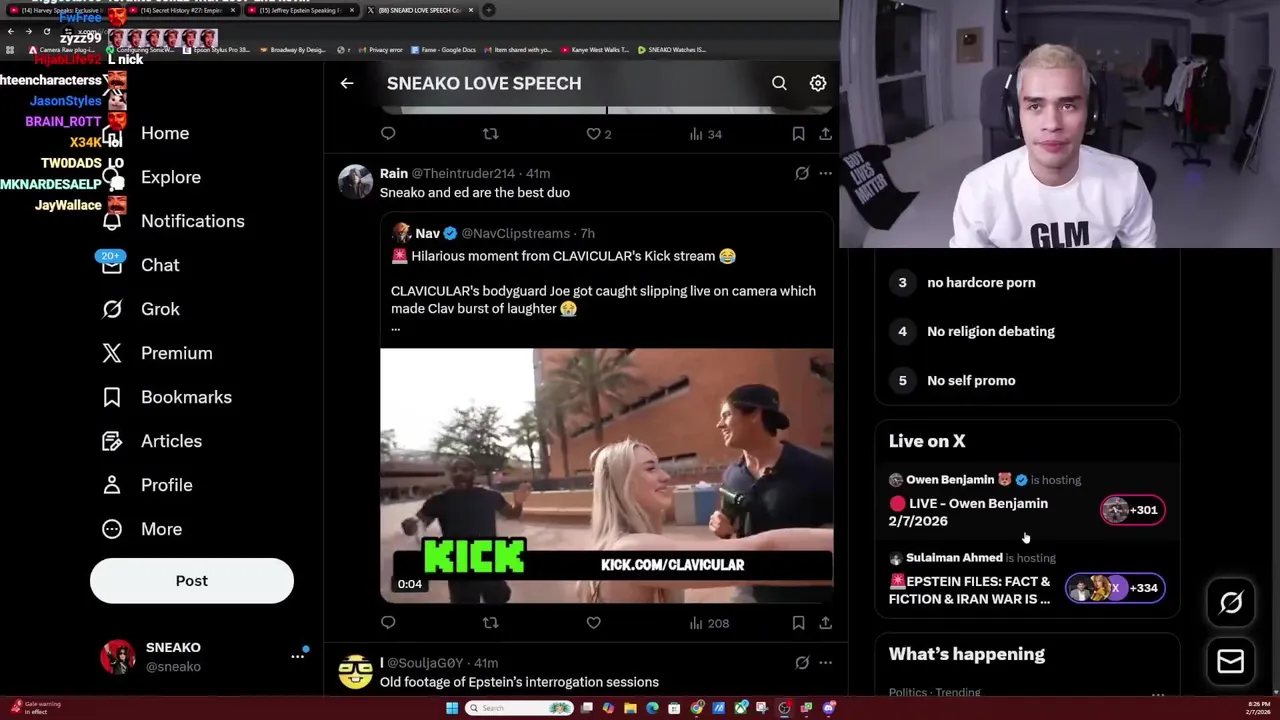Open +301 listeners badge
The height and width of the screenshot is (720, 1280).
pos(1133,510)
